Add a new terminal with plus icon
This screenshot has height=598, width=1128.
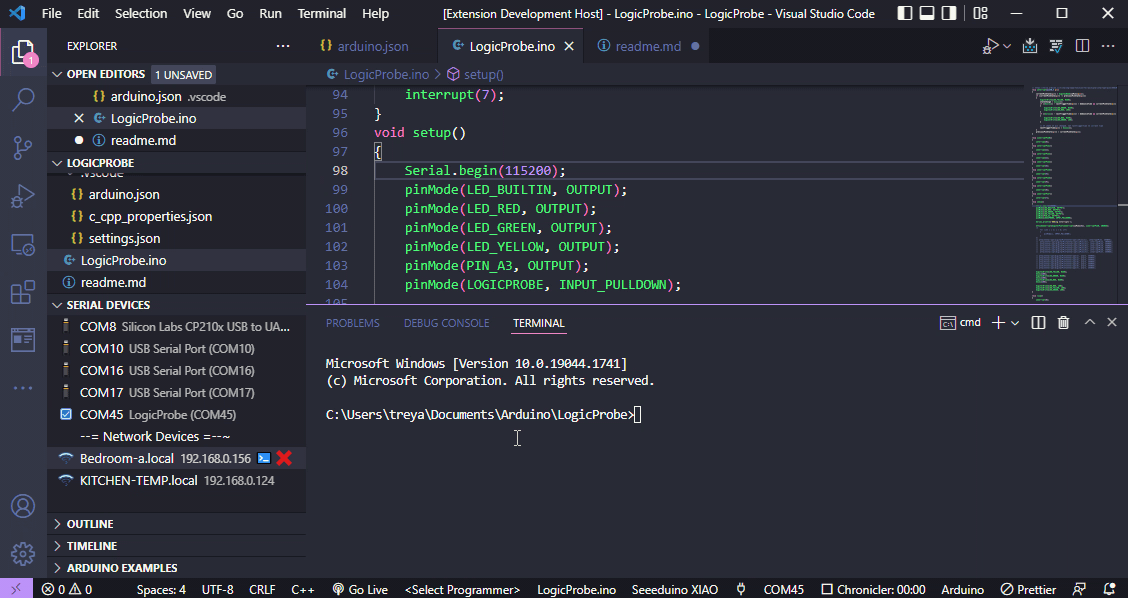(998, 322)
